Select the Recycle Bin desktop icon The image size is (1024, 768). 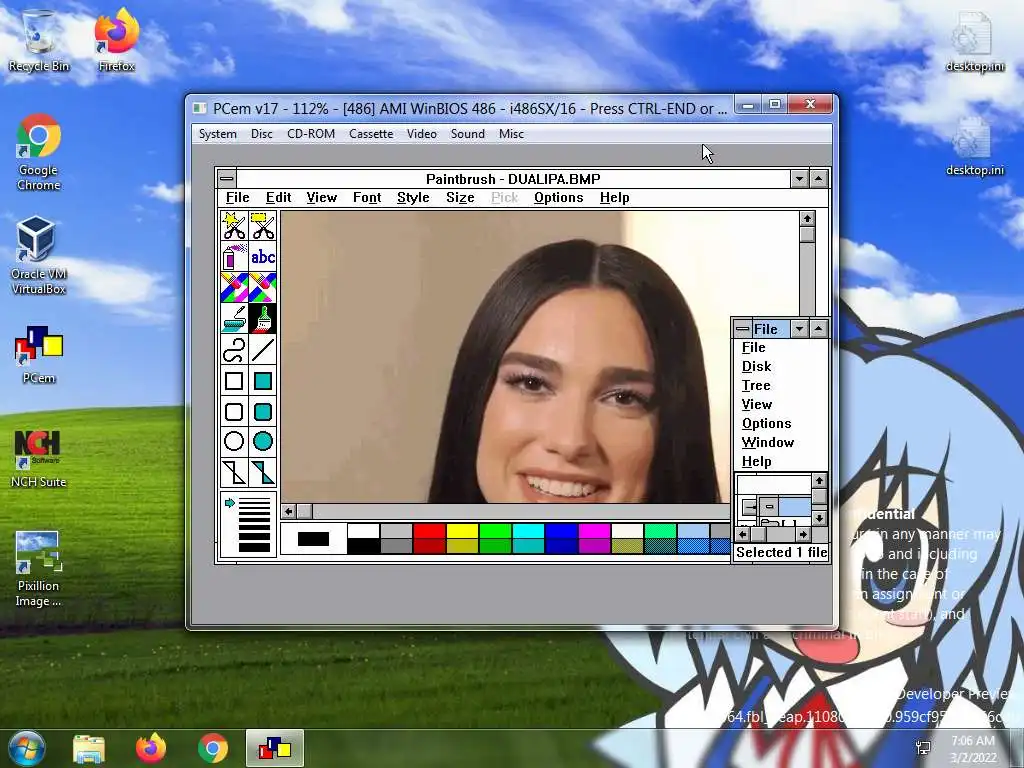[39, 40]
